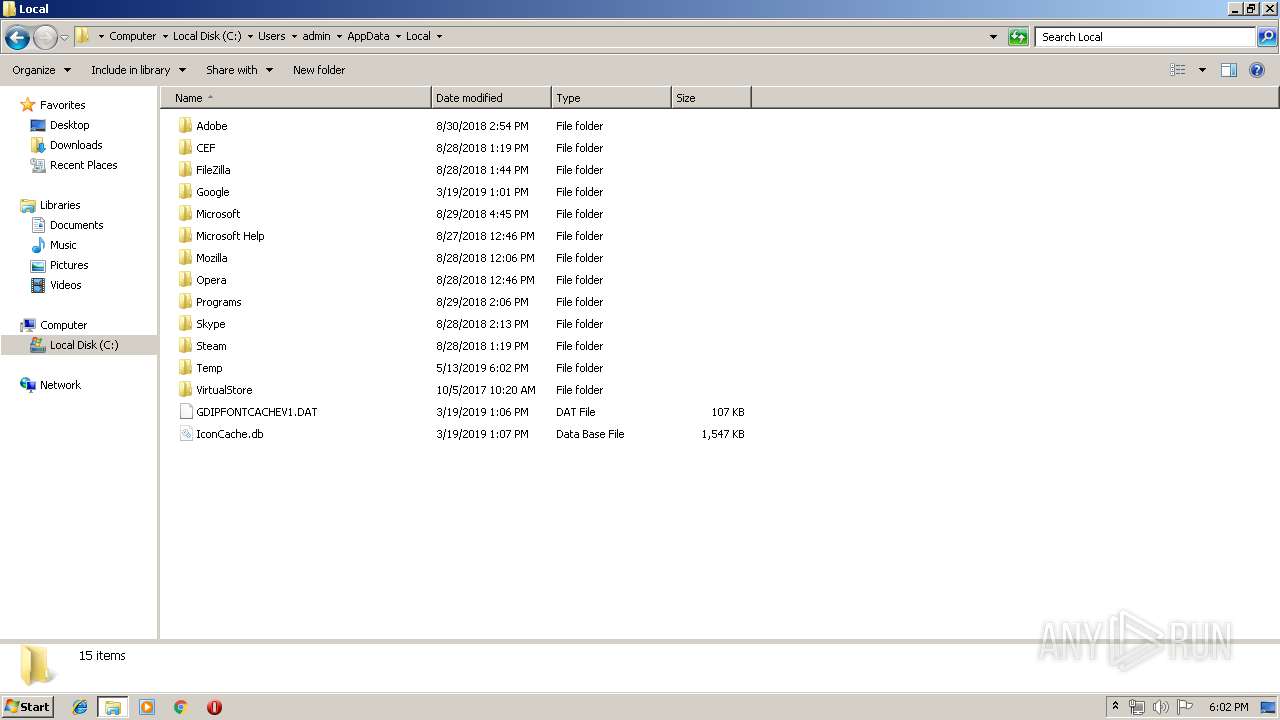This screenshot has height=720, width=1280.
Task: Click Windows Explorer taskbar icon
Action: pyautogui.click(x=113, y=707)
